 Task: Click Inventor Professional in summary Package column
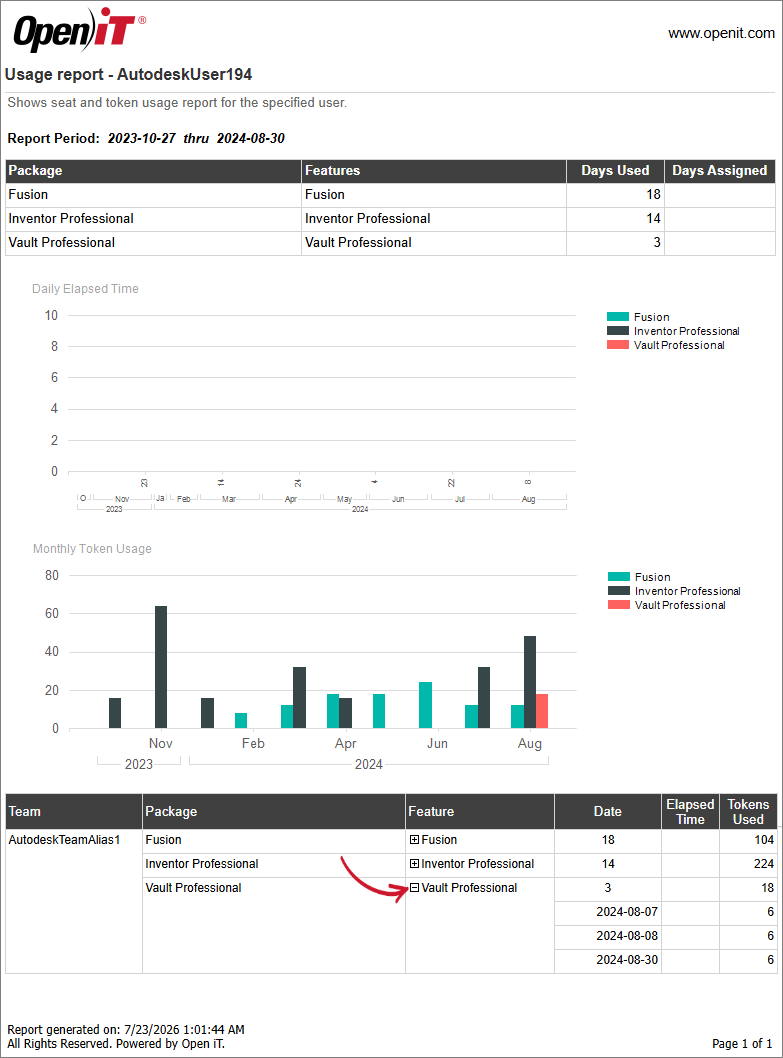pyautogui.click(x=71, y=219)
